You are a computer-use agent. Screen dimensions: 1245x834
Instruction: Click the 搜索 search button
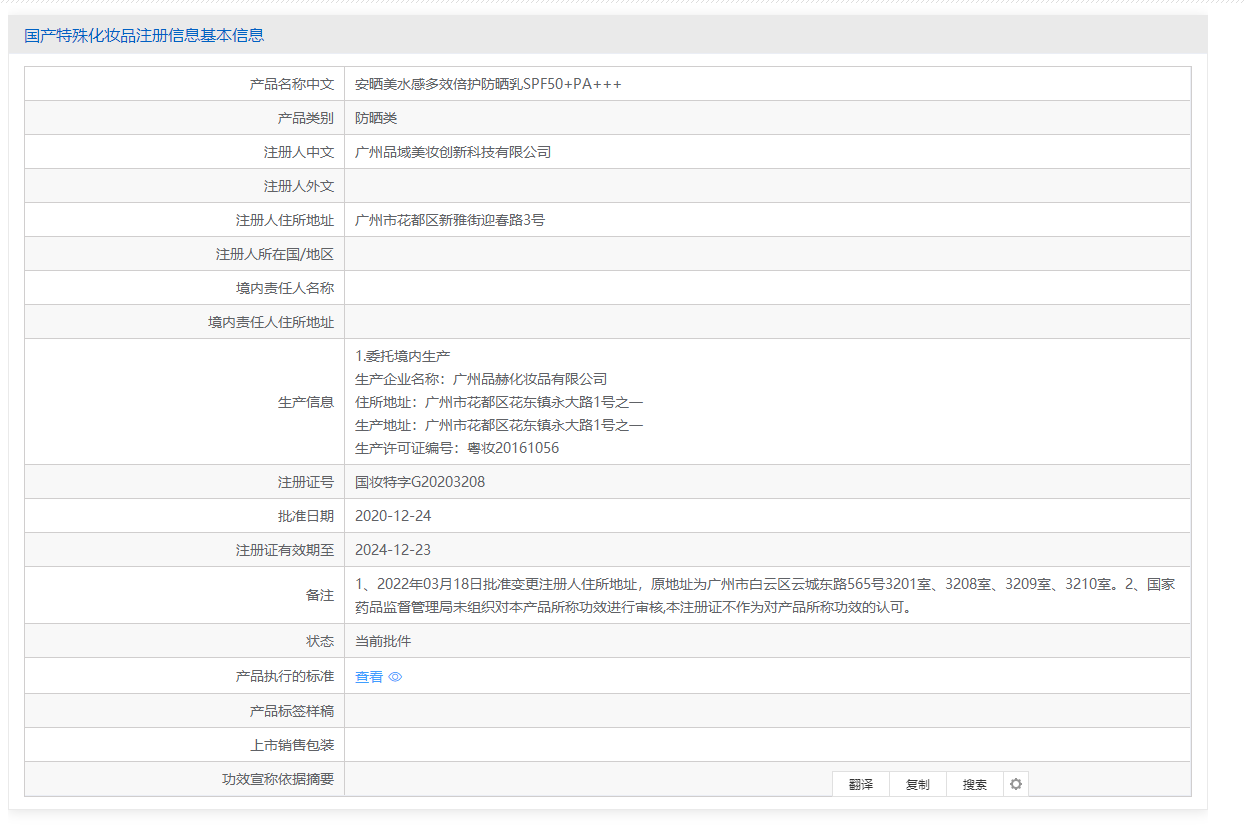(975, 784)
